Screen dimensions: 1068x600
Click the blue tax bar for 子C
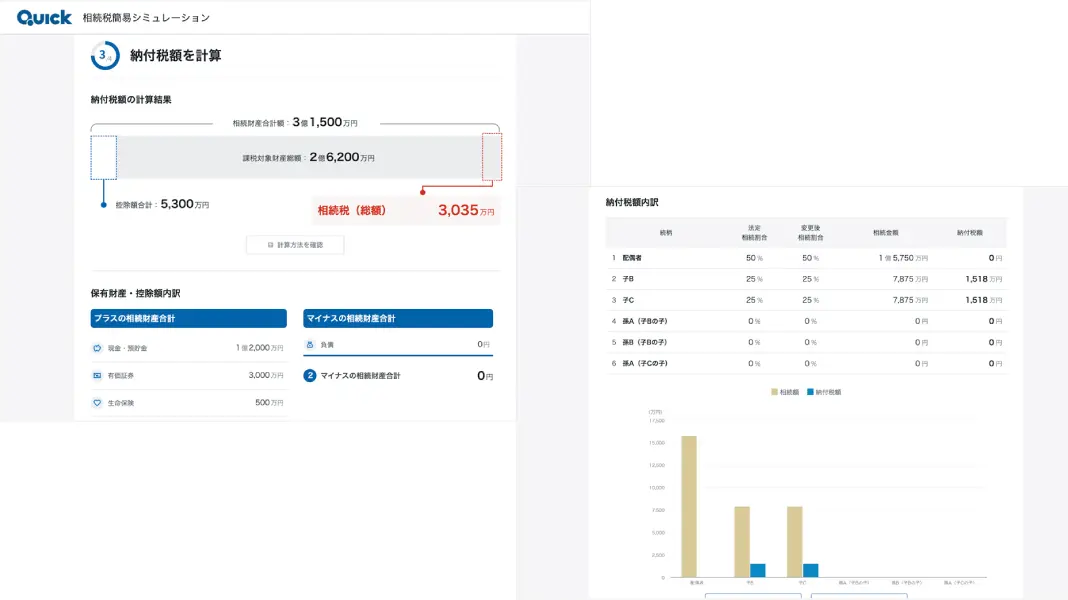tap(811, 571)
